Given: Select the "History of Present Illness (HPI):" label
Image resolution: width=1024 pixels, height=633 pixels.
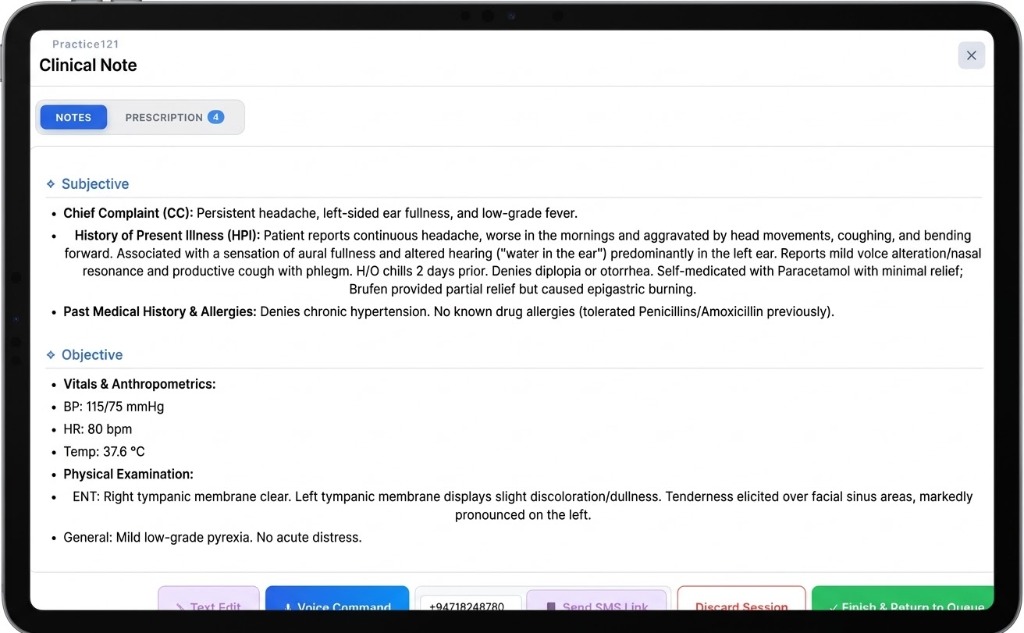Looking at the screenshot, I should (x=167, y=236).
